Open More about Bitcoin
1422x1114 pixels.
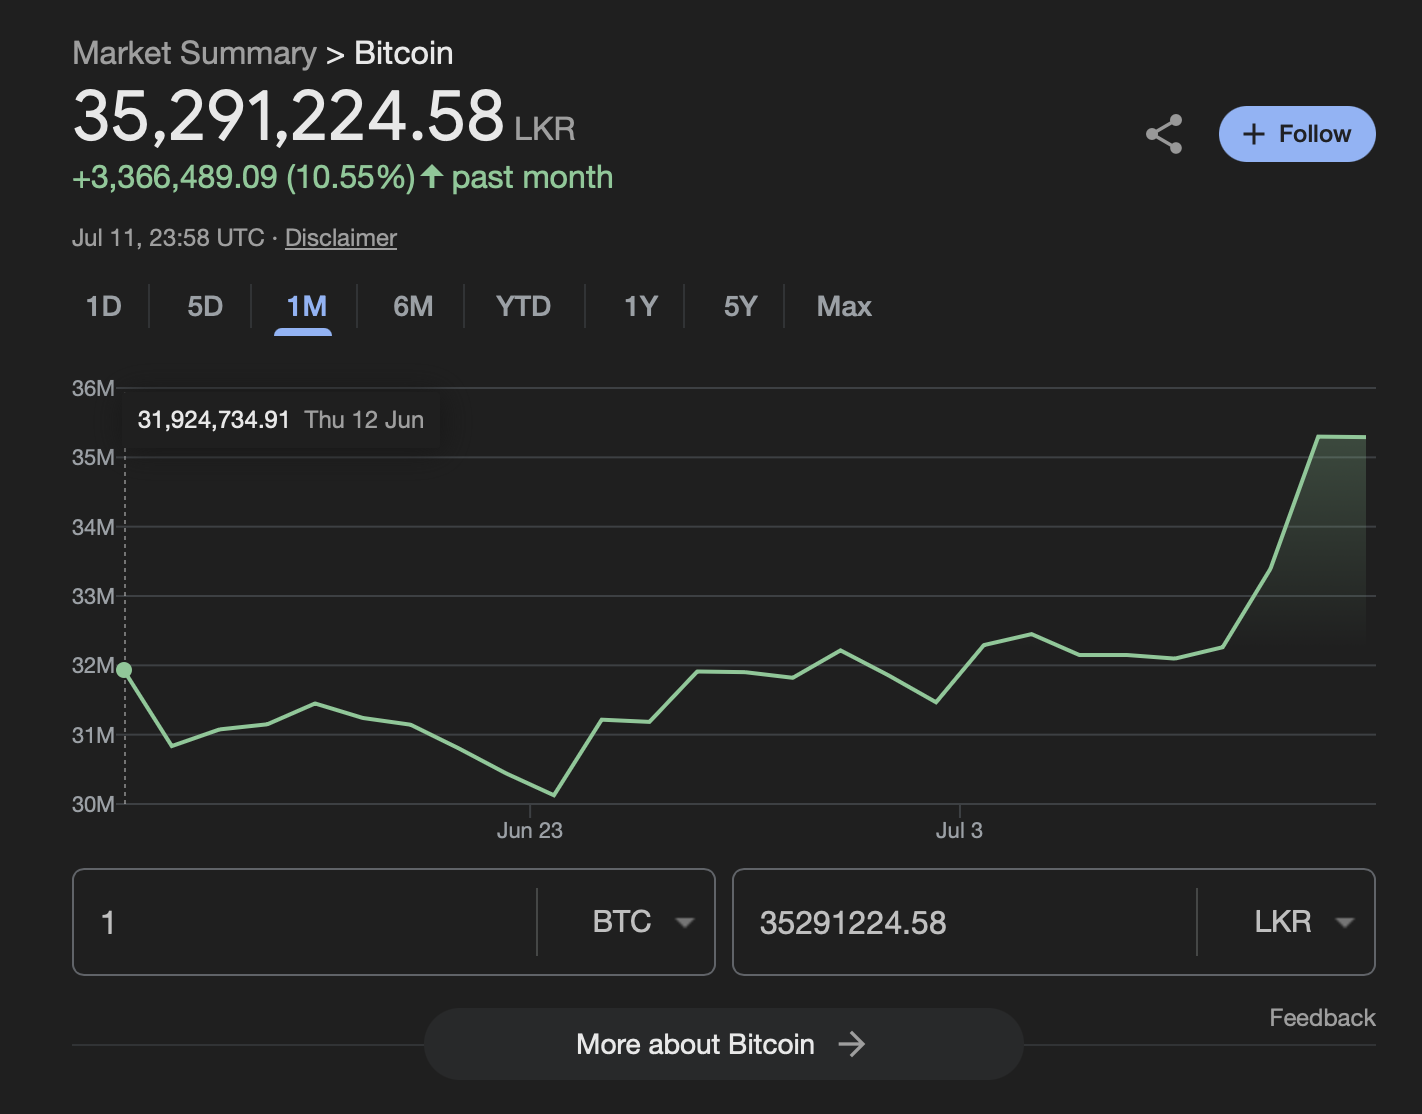point(724,1044)
